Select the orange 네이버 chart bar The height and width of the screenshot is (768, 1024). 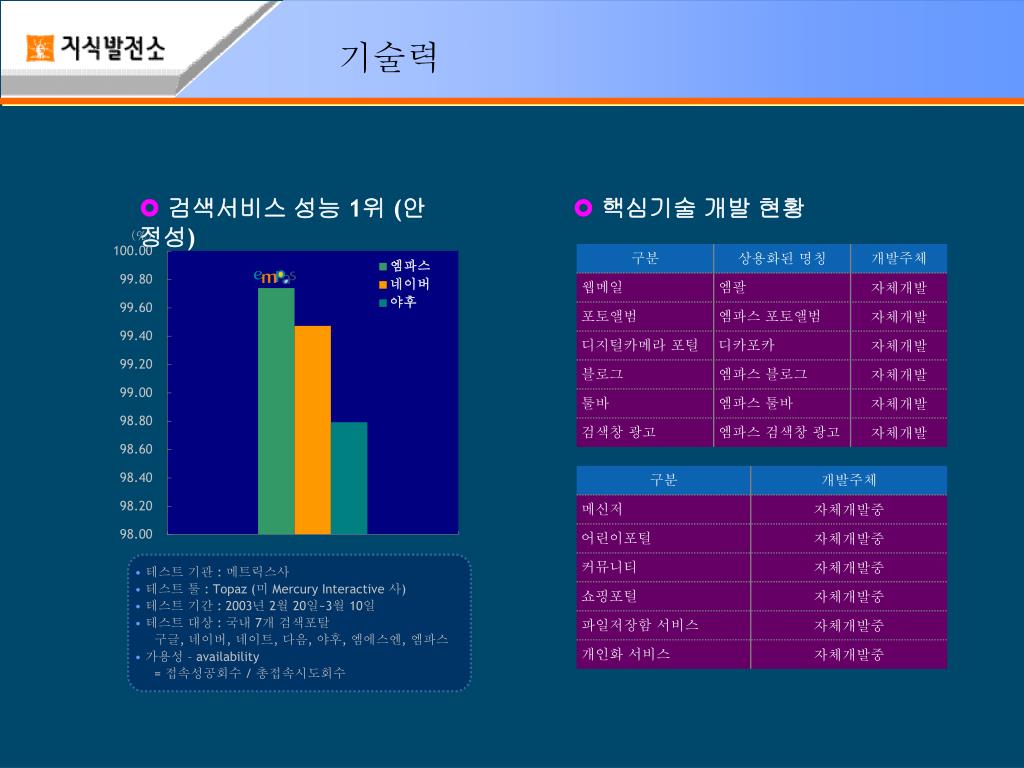(313, 430)
